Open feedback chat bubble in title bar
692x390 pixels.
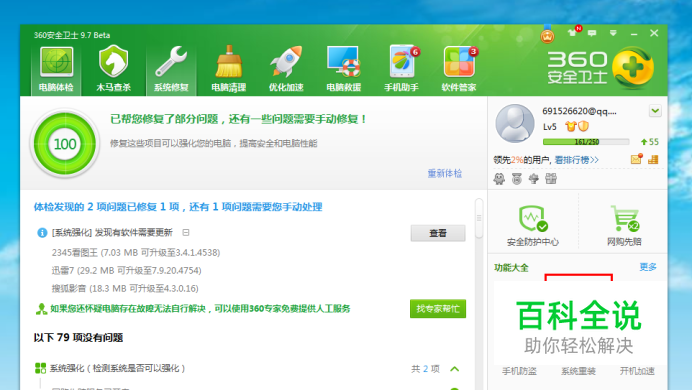click(x=592, y=33)
